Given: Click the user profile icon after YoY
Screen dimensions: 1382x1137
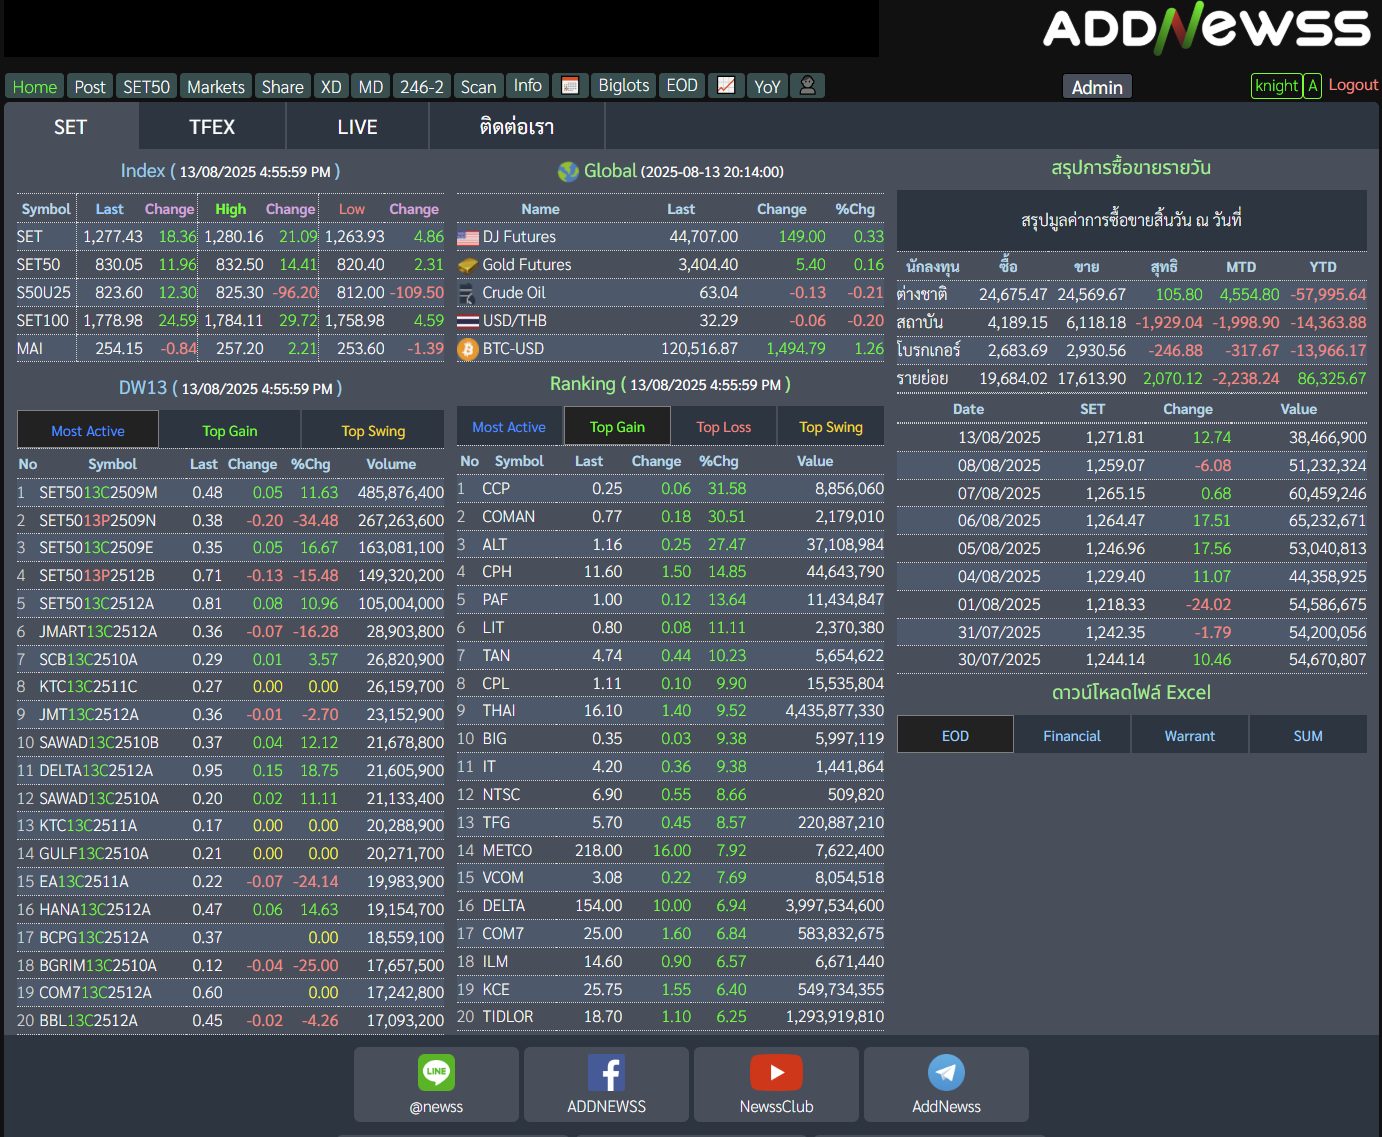Looking at the screenshot, I should [807, 86].
